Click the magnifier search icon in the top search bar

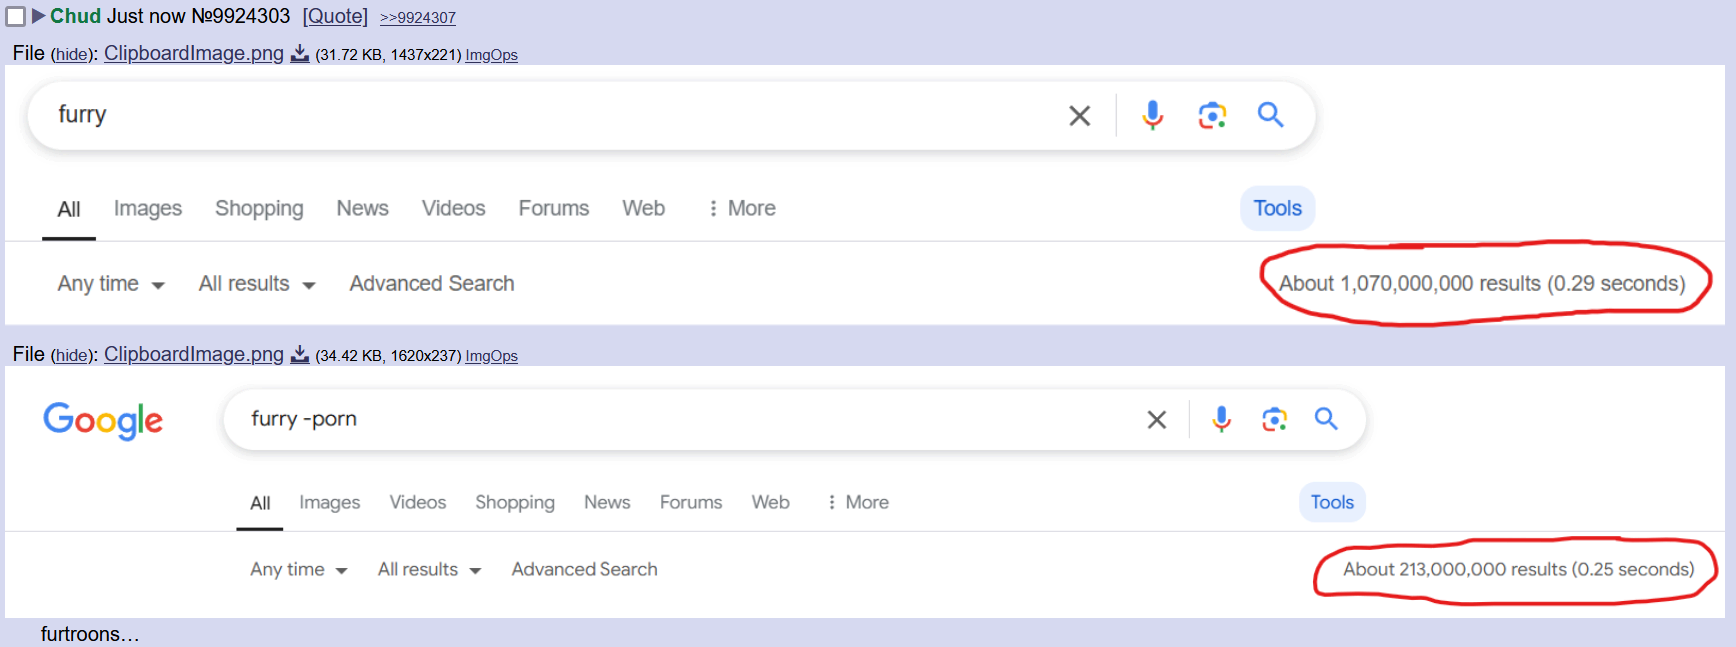coord(1270,115)
